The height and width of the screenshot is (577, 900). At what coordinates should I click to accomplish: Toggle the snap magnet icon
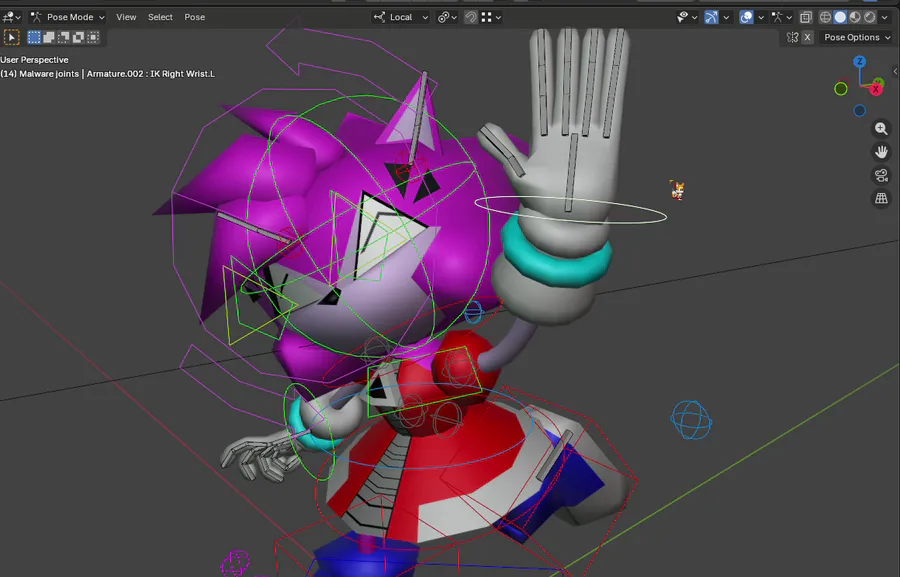471,17
